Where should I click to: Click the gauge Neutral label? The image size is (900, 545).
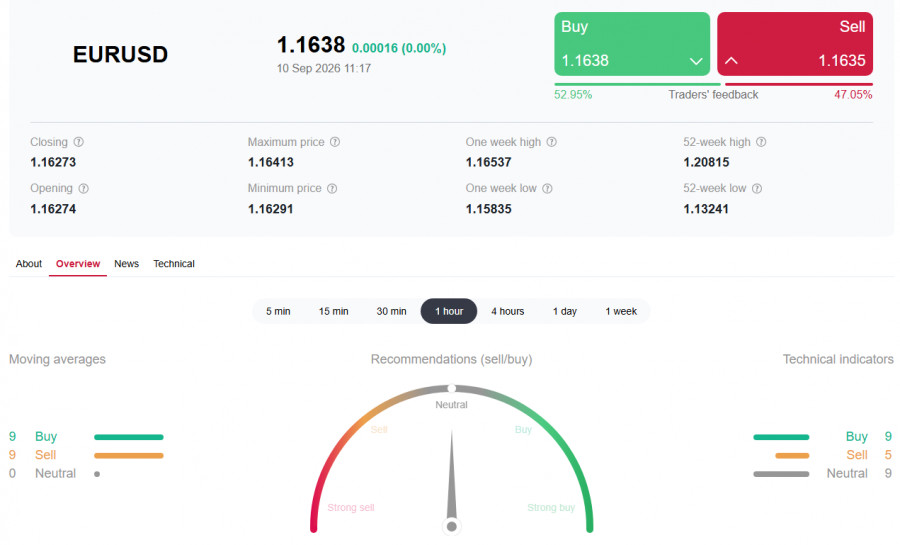coord(451,404)
